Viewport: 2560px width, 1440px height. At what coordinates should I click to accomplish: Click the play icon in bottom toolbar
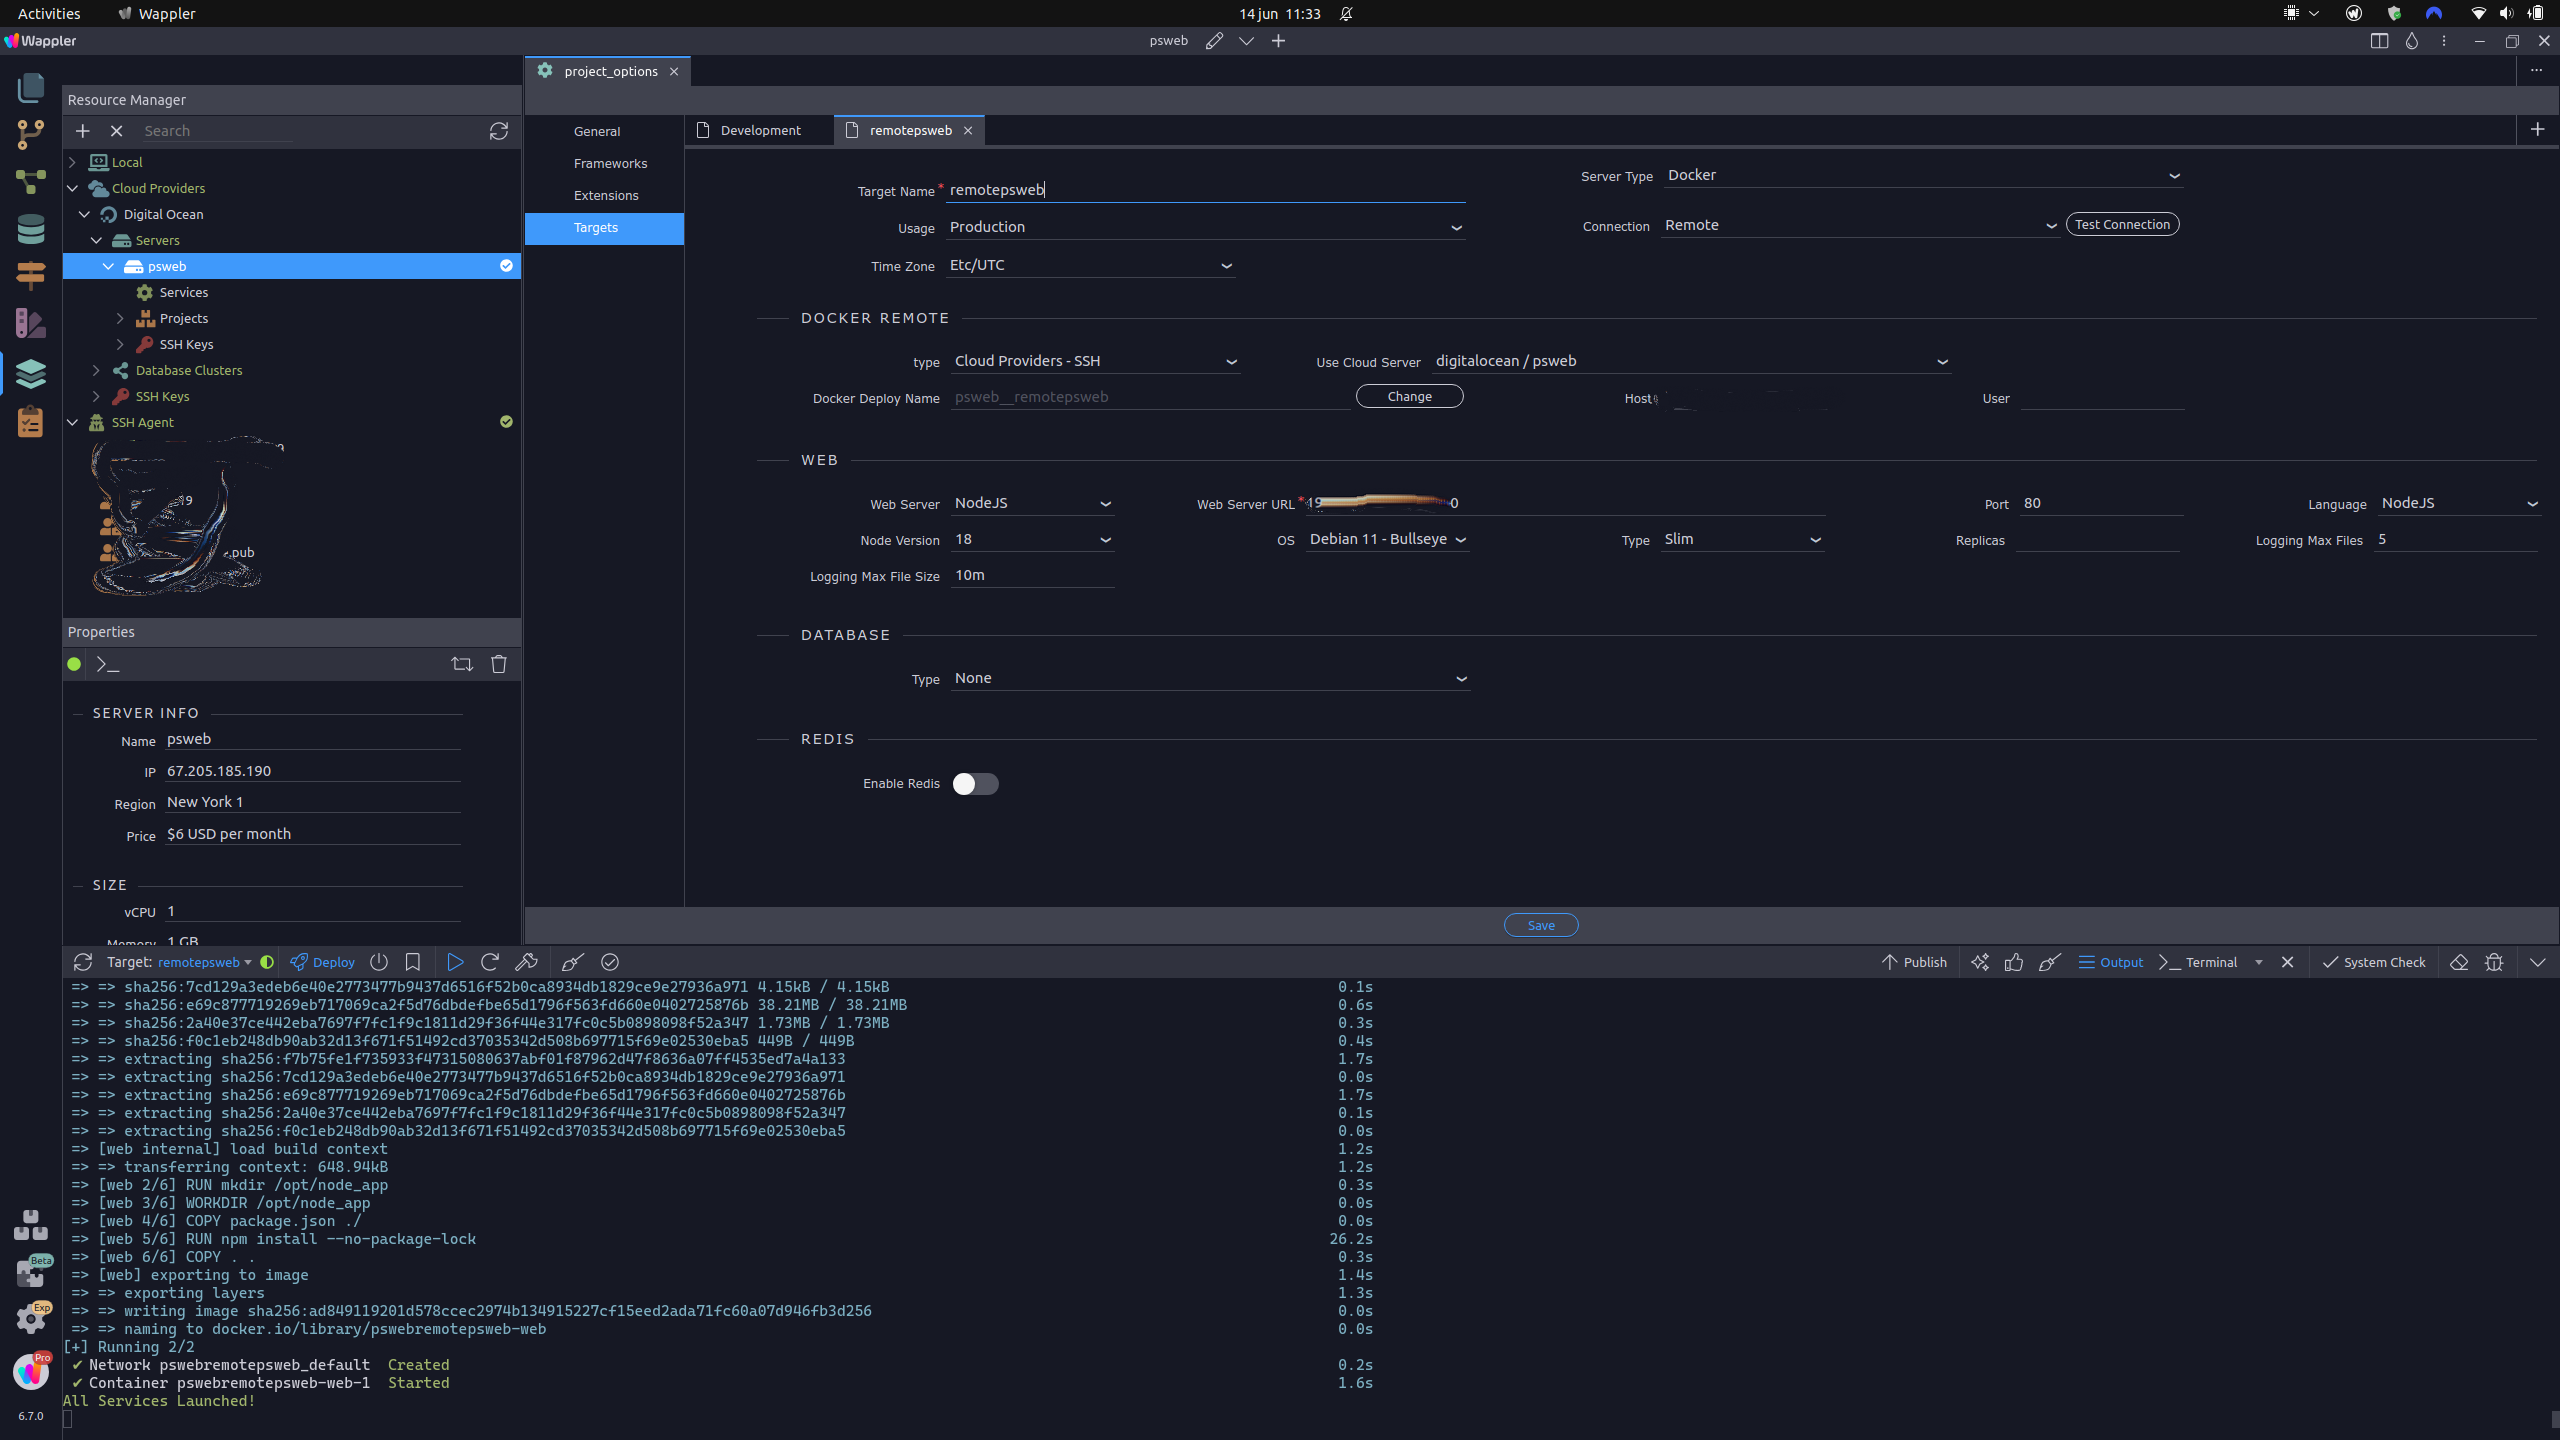455,962
